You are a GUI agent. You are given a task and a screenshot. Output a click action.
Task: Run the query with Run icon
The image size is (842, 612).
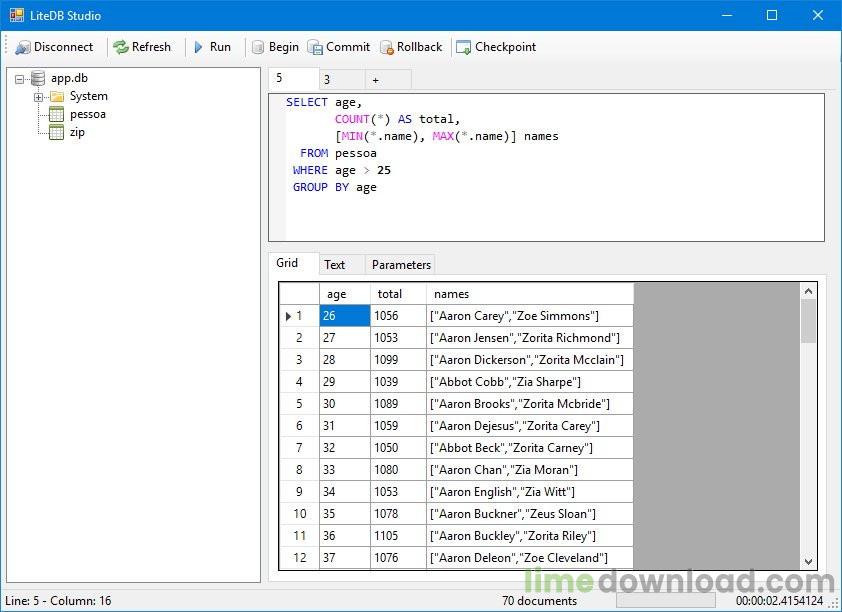pos(199,47)
